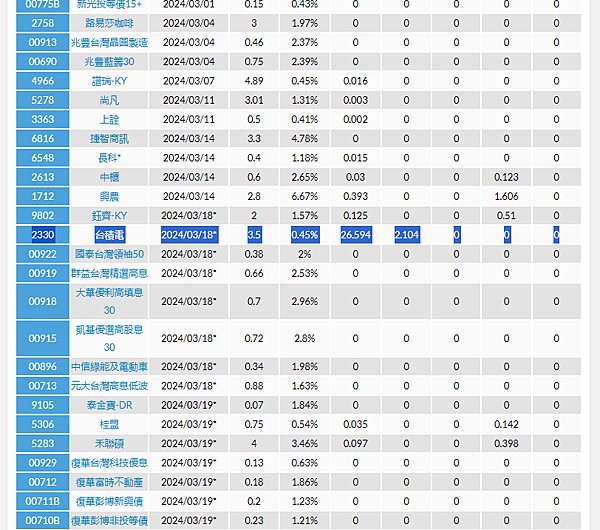The image size is (600, 530).
Task: Click the 4.78% yield cell
Action: (x=305, y=139)
